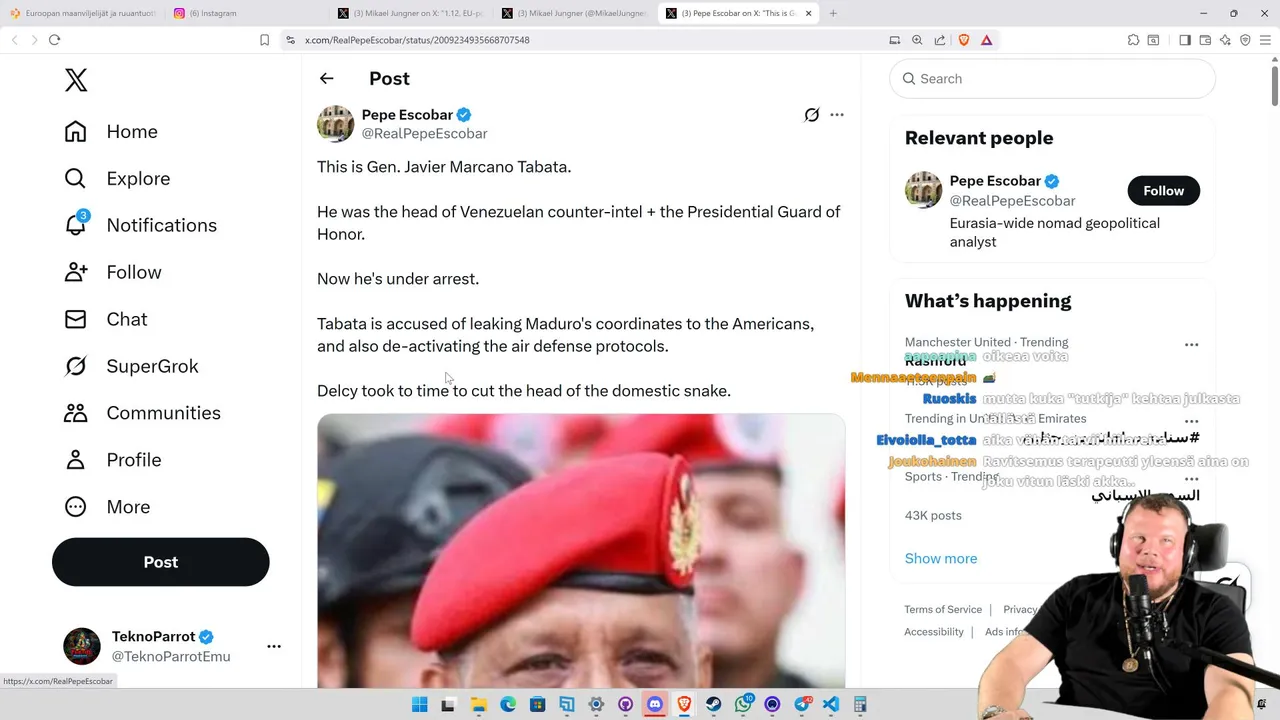Click the Brave Shields icon in address bar
This screenshot has width=1280, height=720.
964,40
